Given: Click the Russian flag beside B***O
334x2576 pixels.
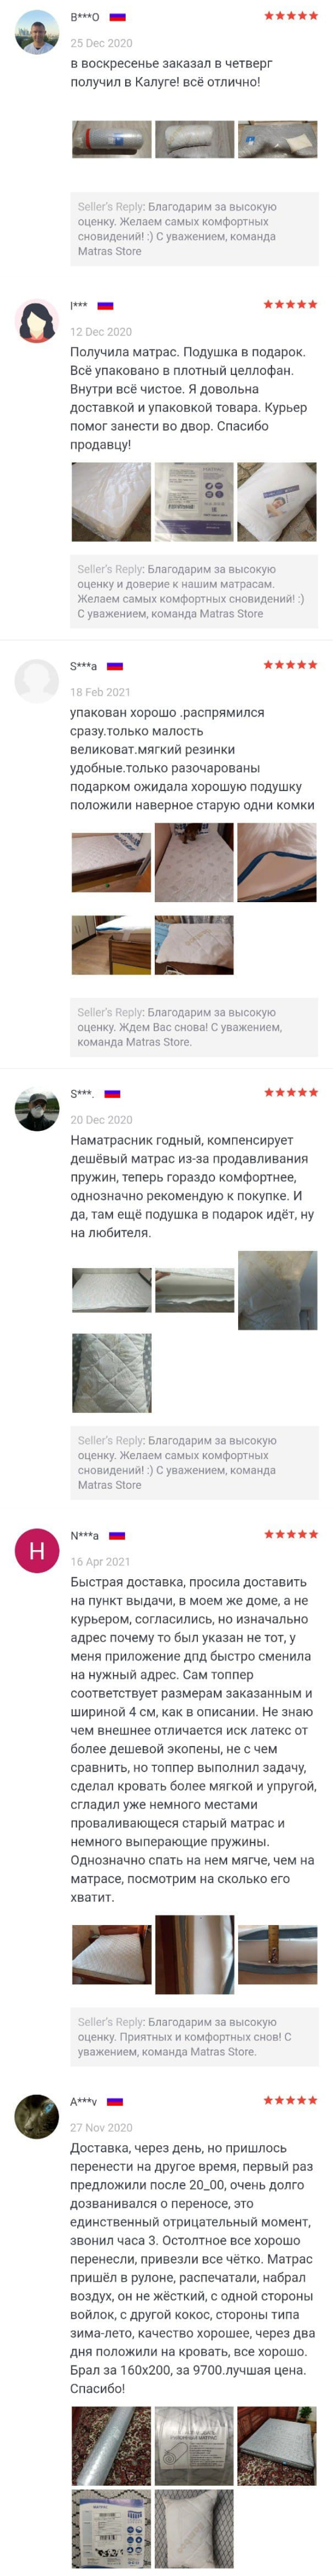Looking at the screenshot, I should [117, 17].
